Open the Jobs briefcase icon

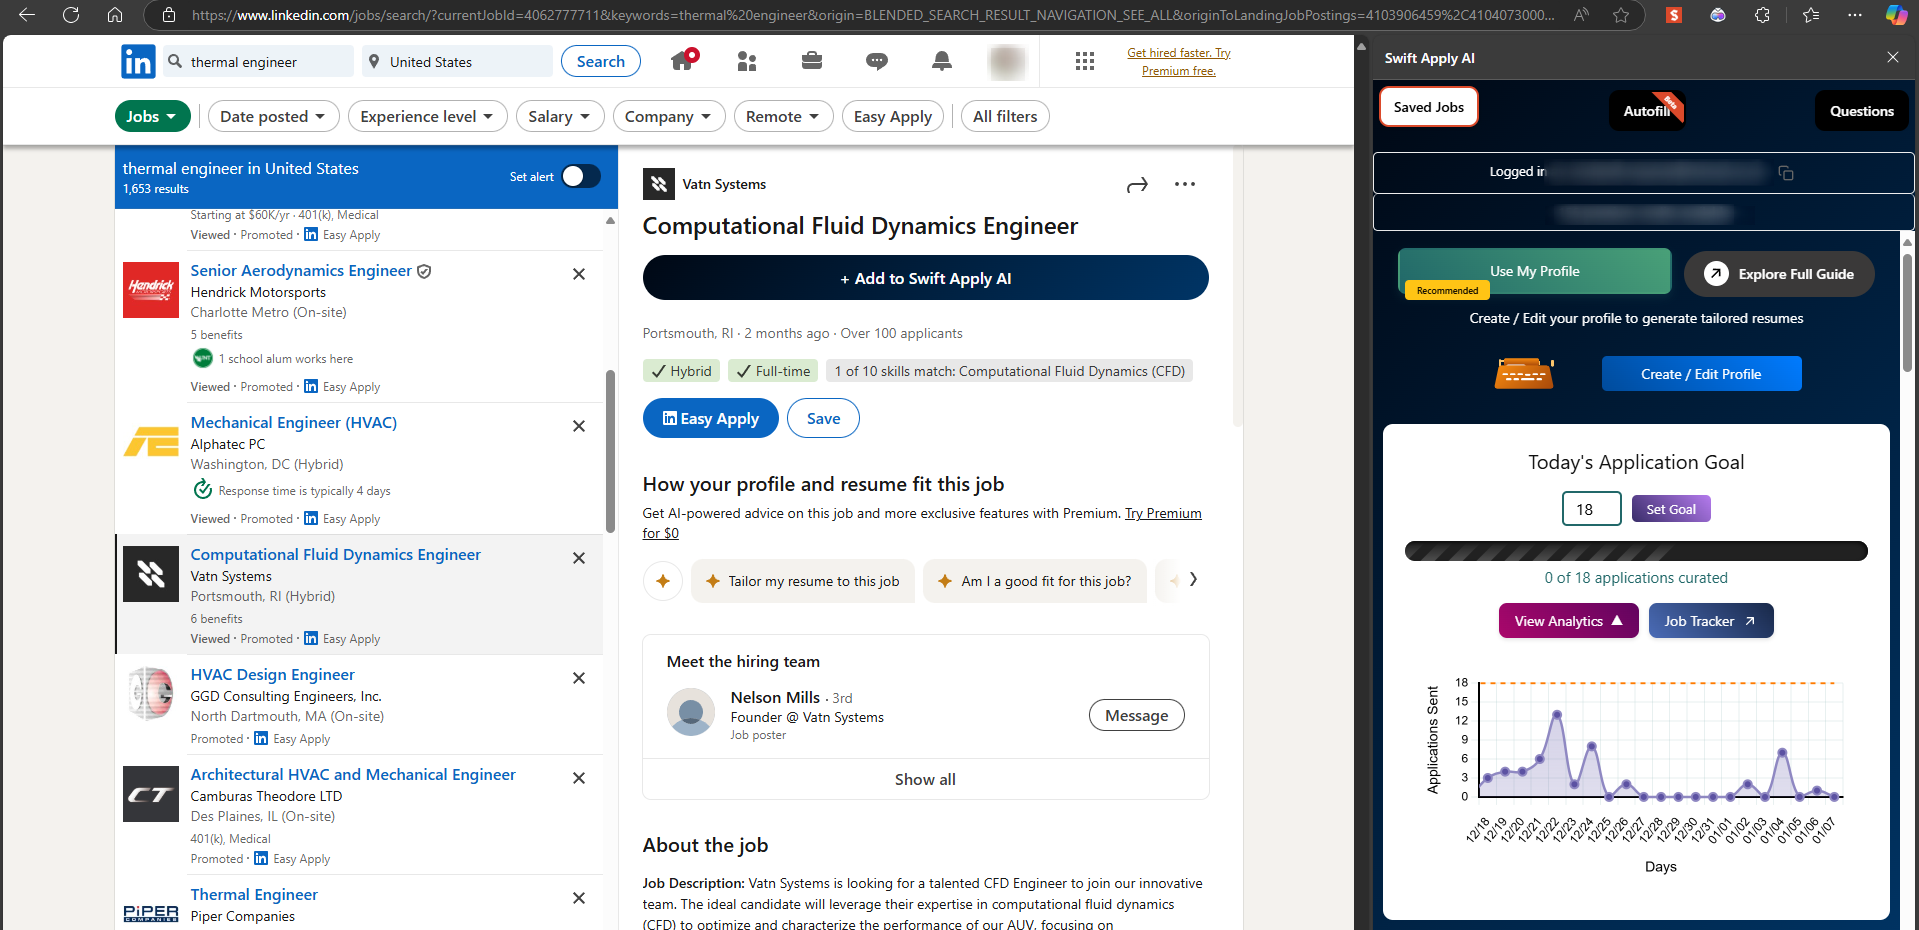[812, 61]
